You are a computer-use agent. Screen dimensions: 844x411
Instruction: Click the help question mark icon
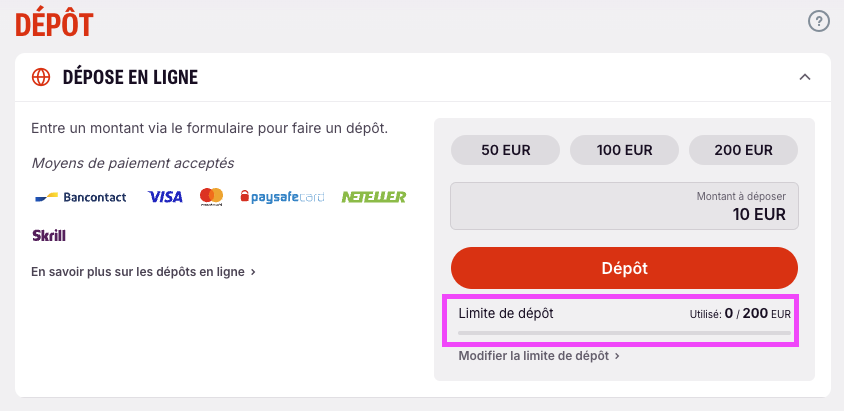pyautogui.click(x=819, y=21)
